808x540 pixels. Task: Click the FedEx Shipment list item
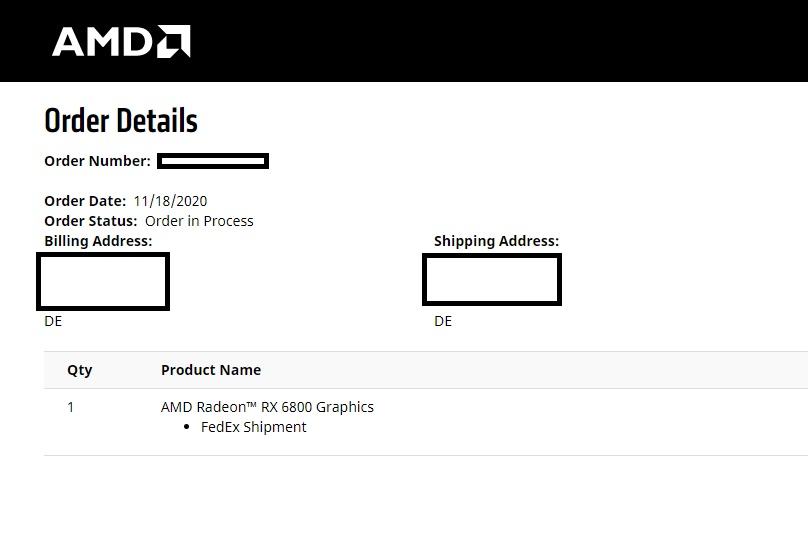point(254,427)
